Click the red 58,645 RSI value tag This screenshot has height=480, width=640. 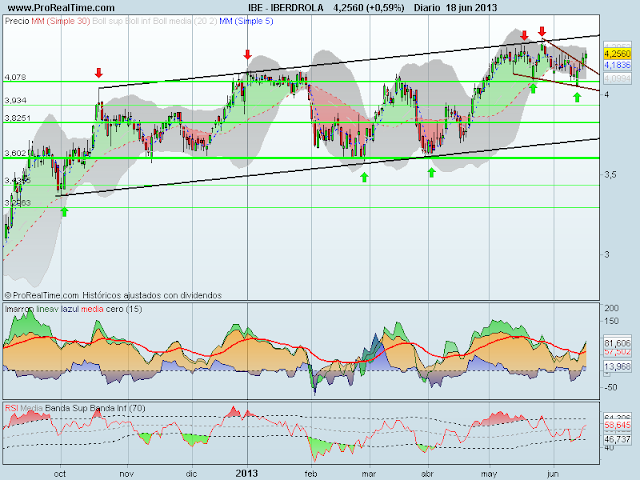[x=618, y=425]
